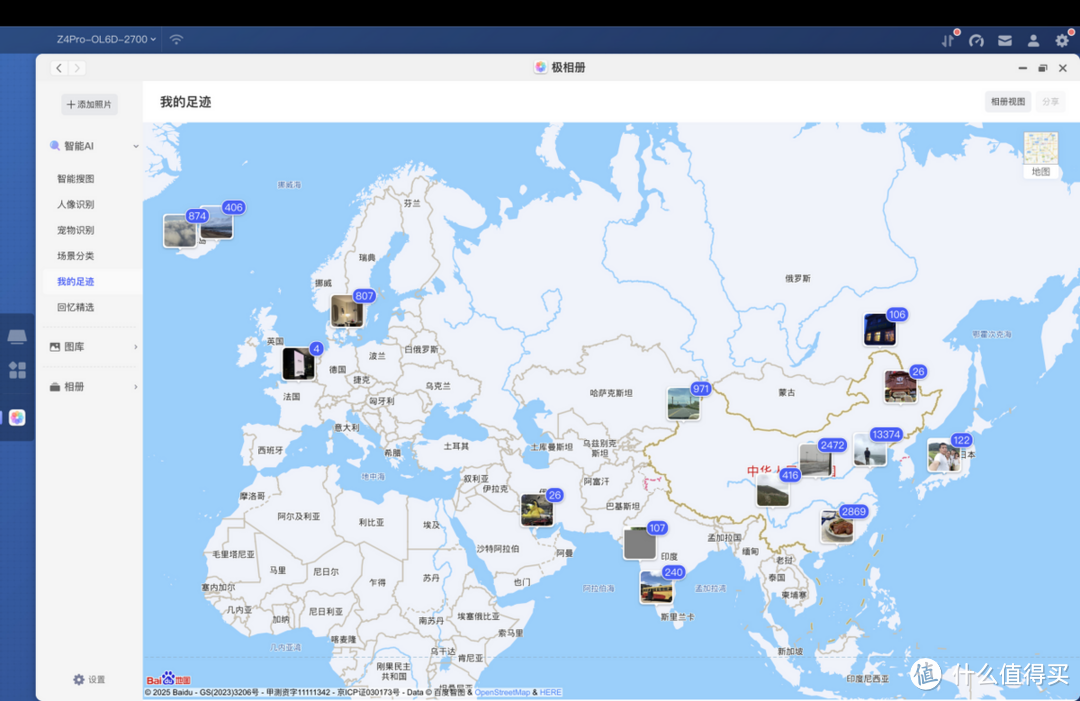Switch map type using 地图 thumbnail
The width and height of the screenshot is (1080, 701).
tap(1040, 155)
